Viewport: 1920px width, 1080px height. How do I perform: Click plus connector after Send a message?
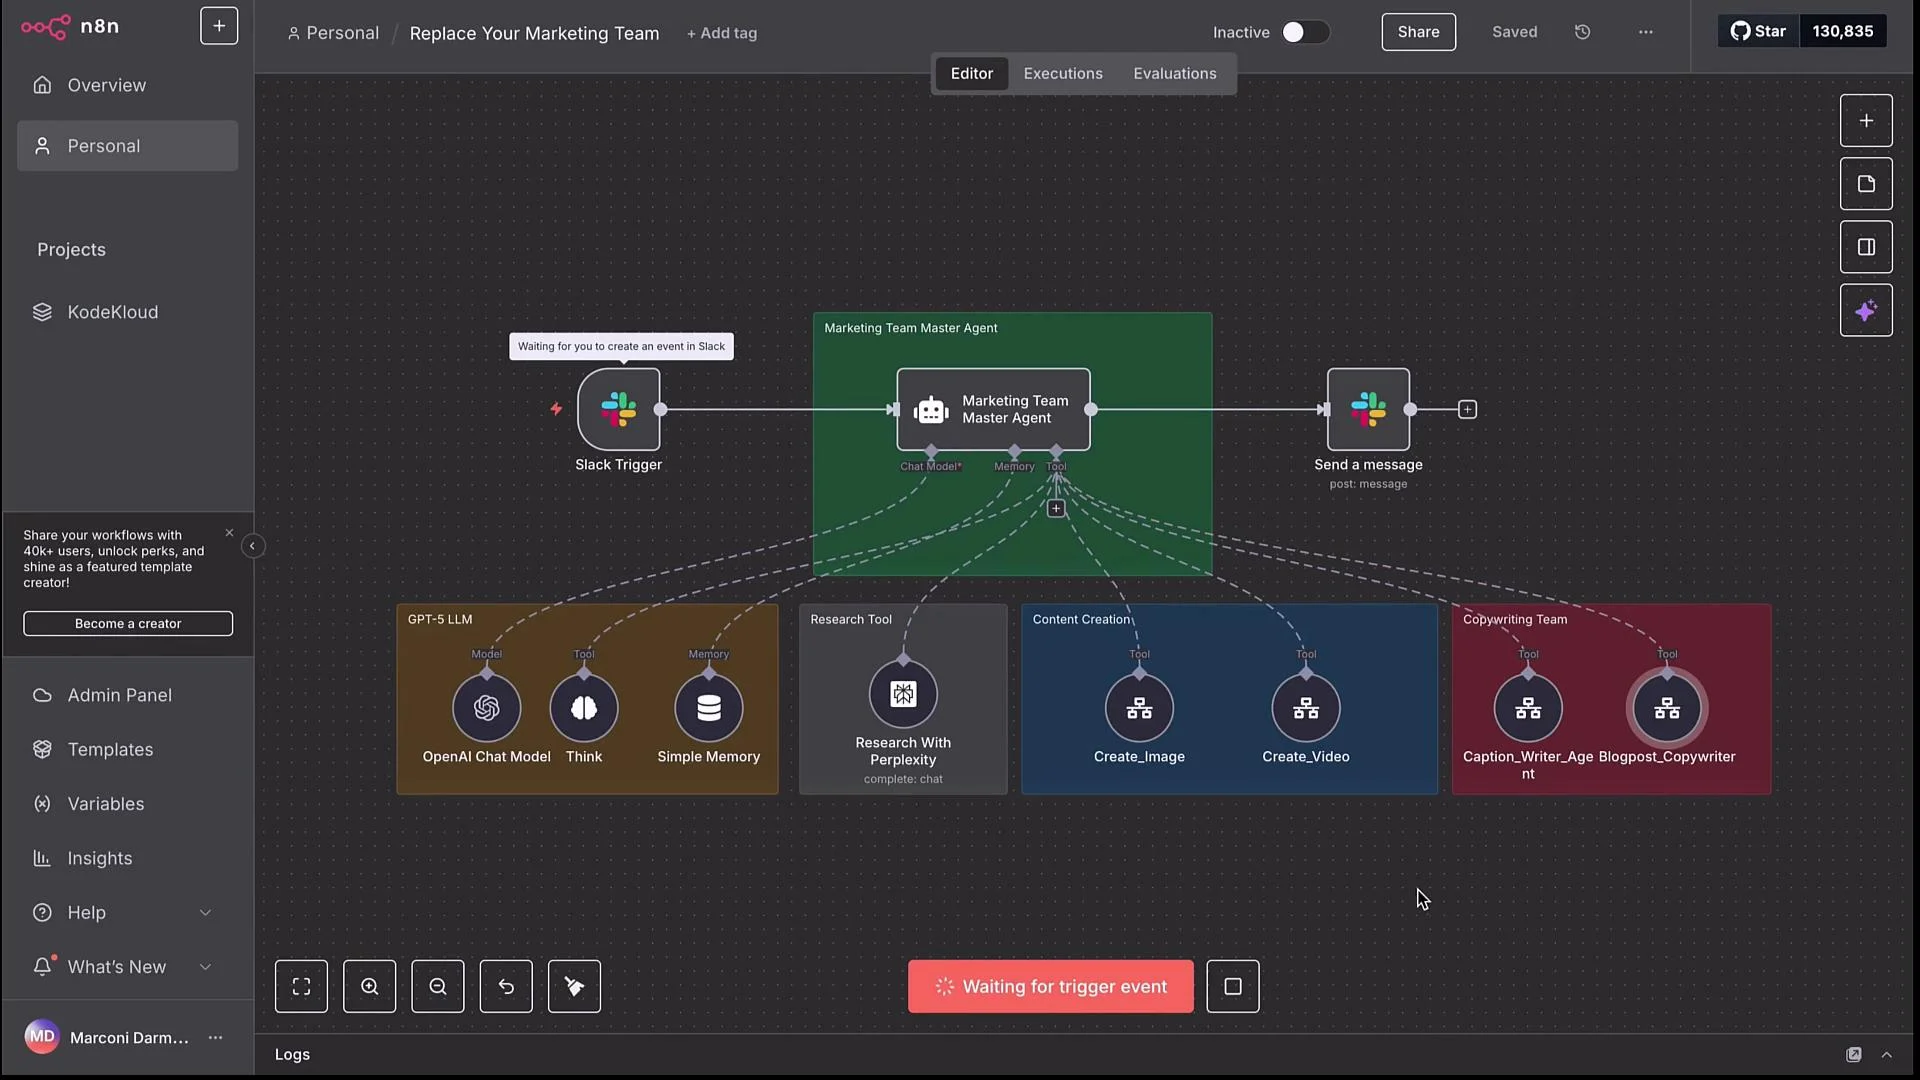(x=1467, y=409)
